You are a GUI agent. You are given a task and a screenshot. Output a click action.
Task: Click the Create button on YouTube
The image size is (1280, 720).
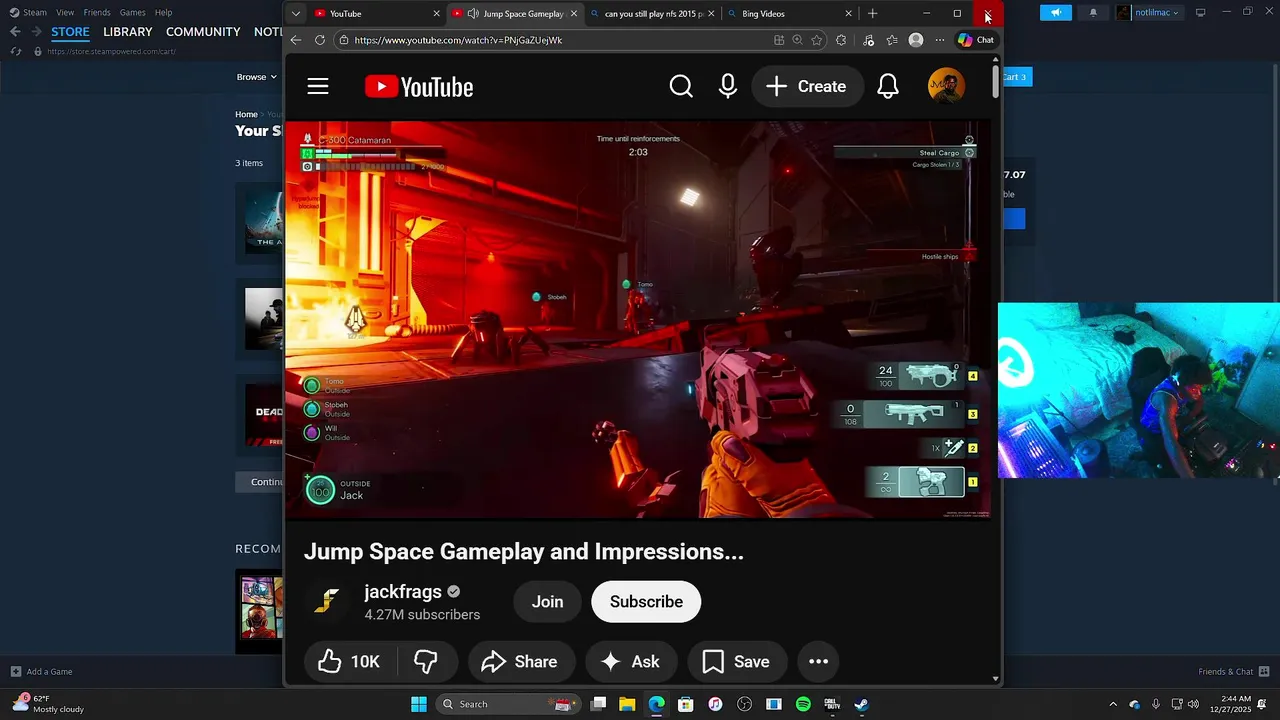point(807,87)
